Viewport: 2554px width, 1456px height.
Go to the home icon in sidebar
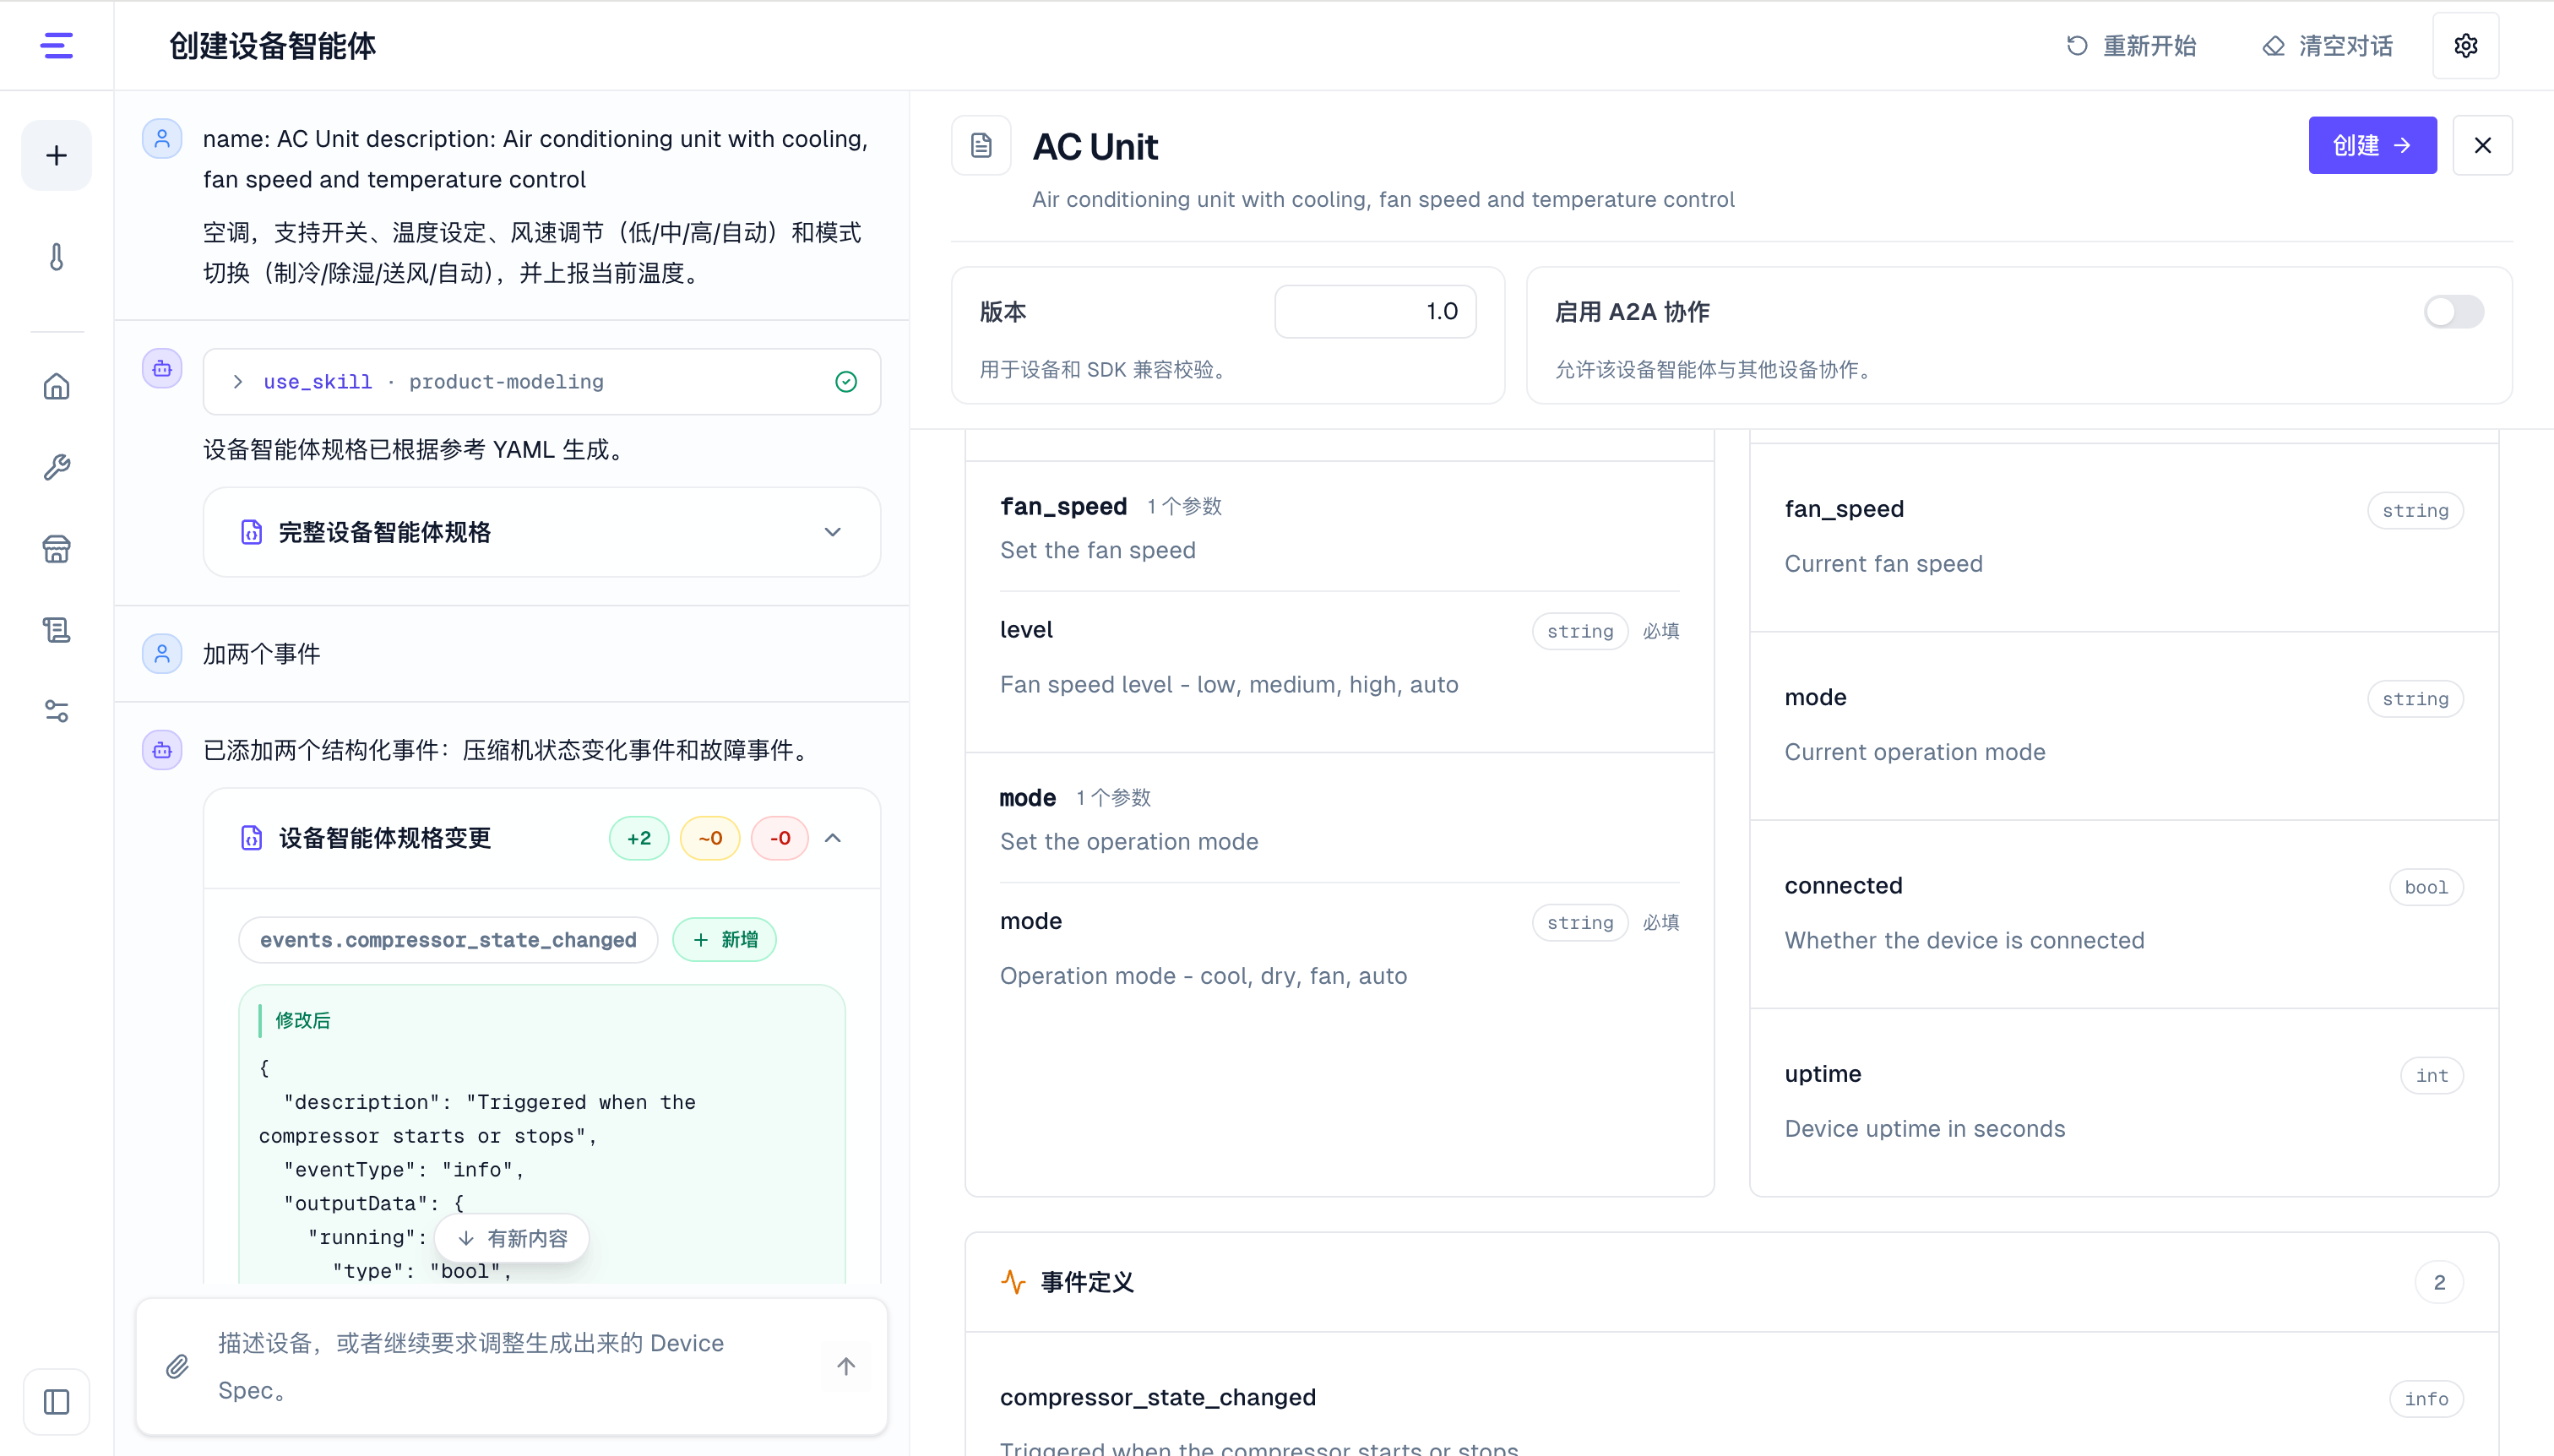click(x=56, y=386)
